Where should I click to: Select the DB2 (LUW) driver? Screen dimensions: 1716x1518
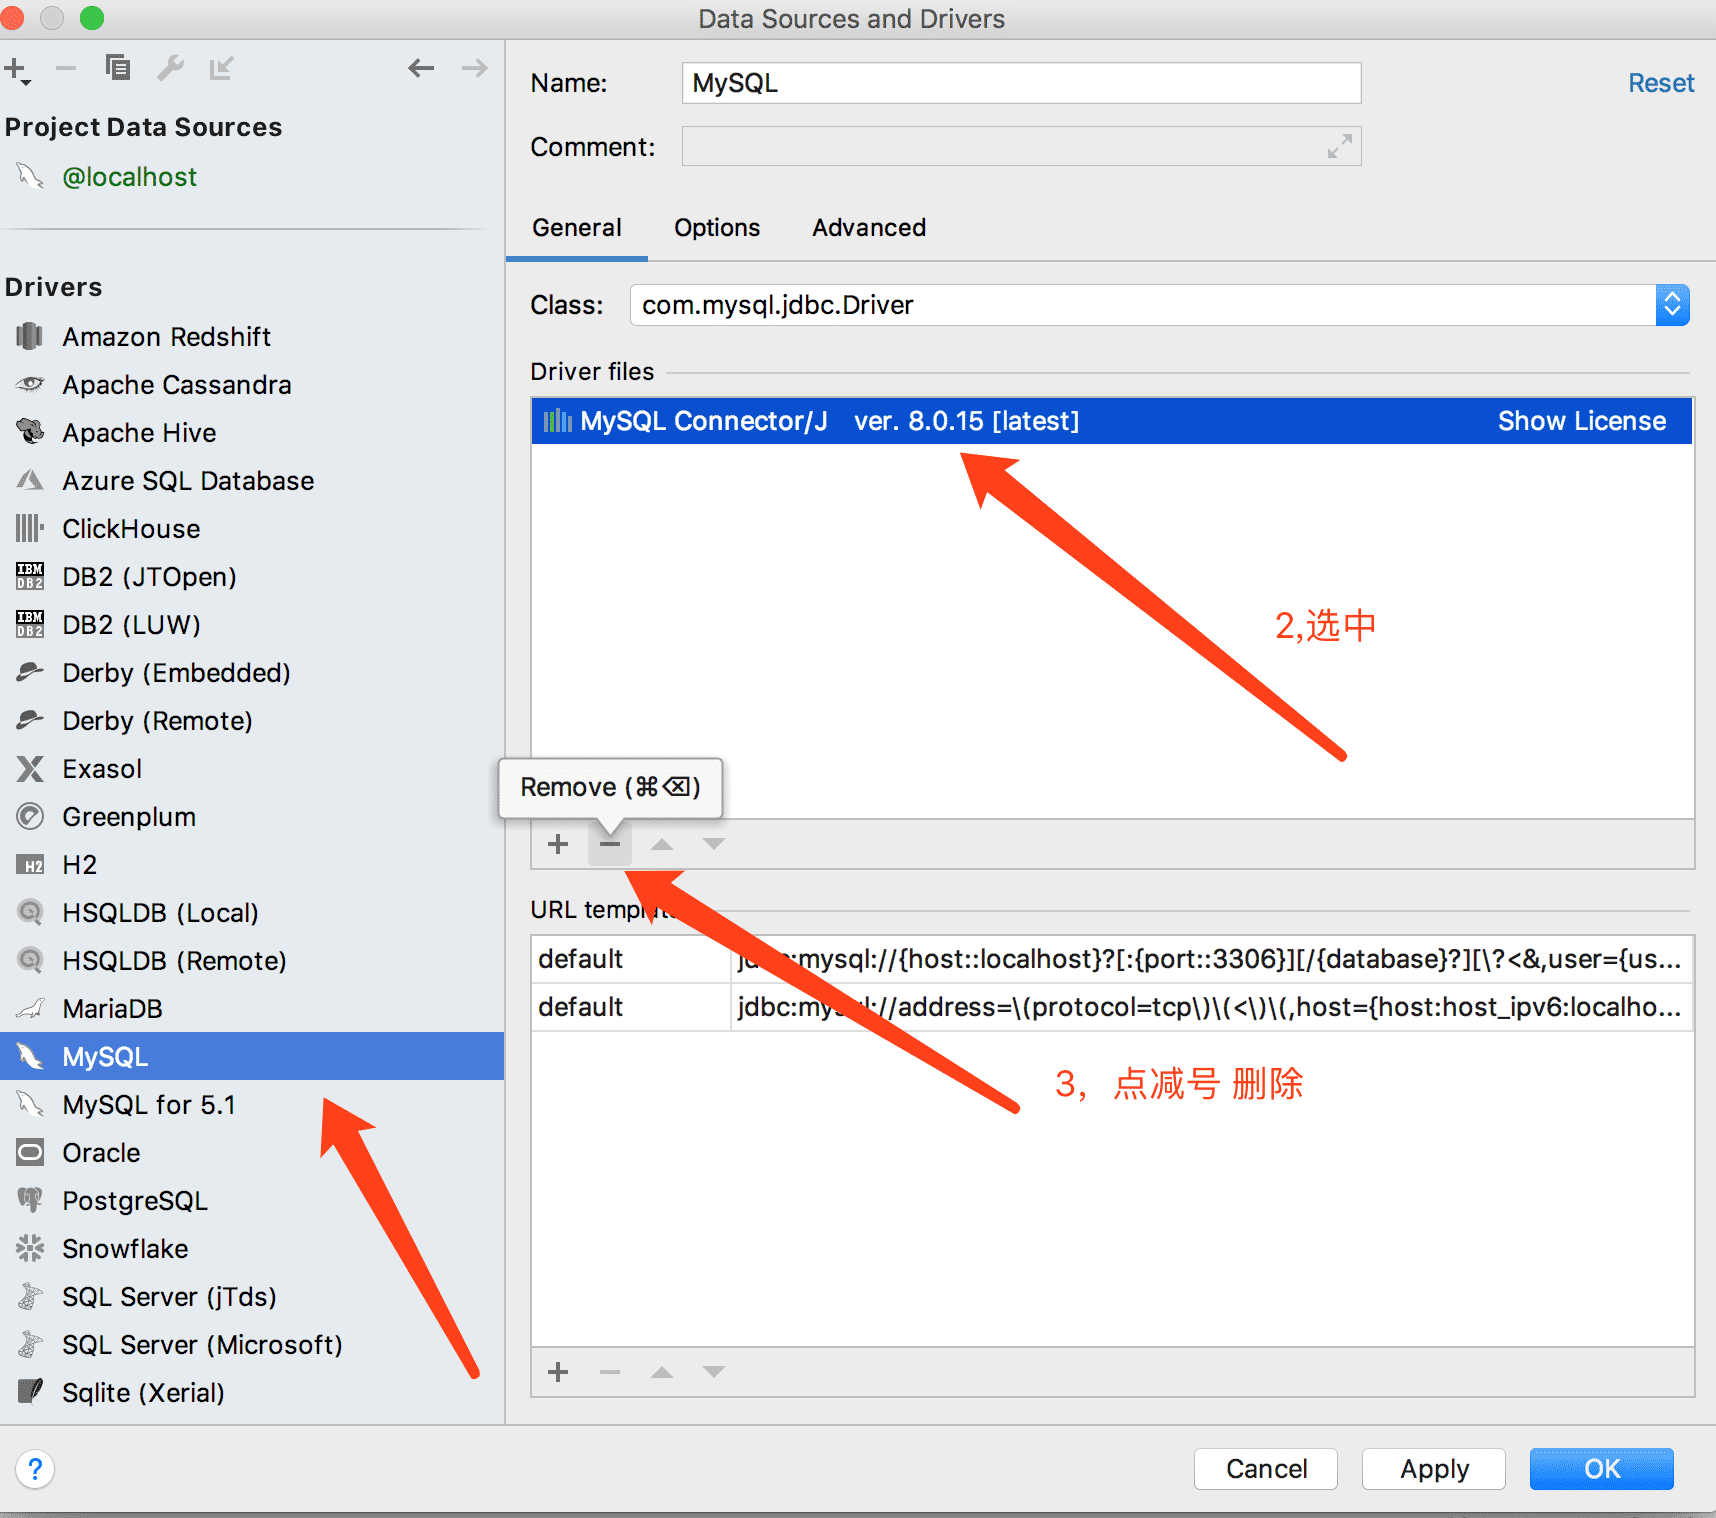click(x=252, y=625)
